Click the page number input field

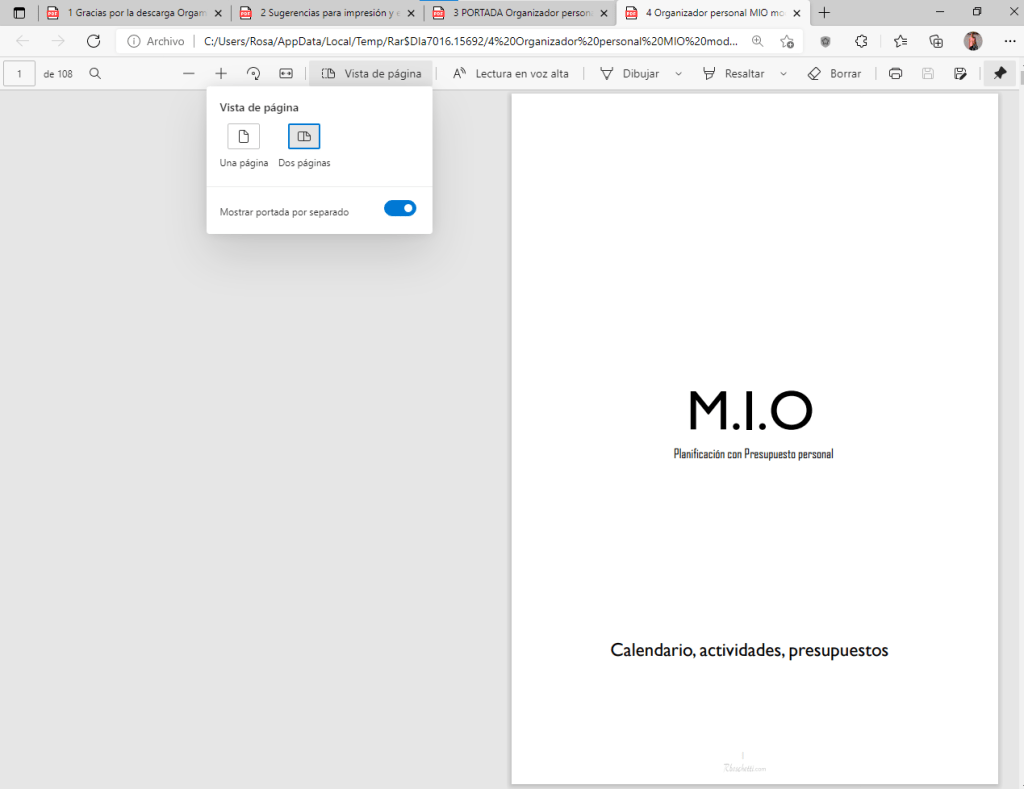coord(19,74)
